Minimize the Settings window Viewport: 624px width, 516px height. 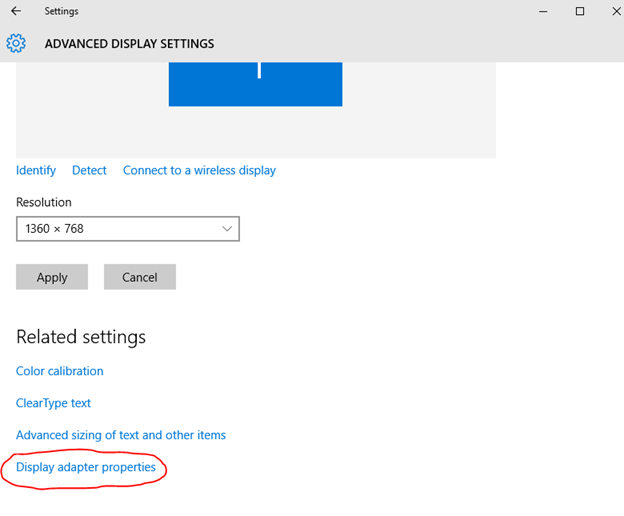pos(543,12)
